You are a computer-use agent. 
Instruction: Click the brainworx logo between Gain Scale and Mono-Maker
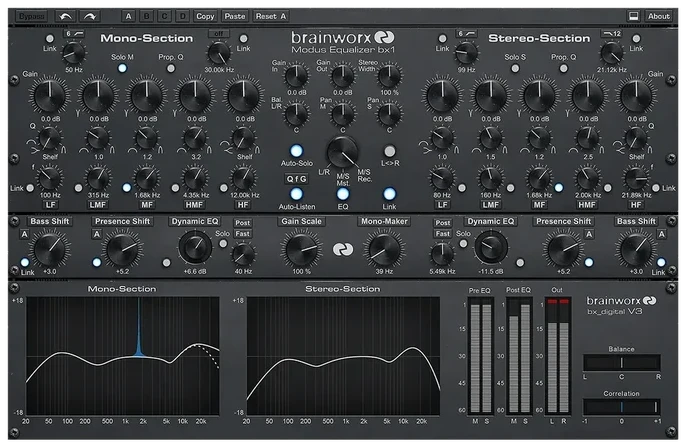(343, 249)
